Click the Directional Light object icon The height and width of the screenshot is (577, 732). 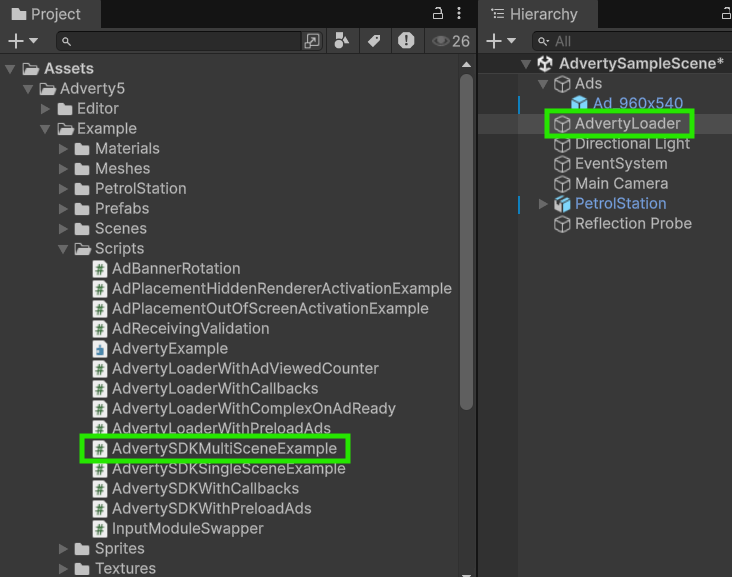[562, 144]
